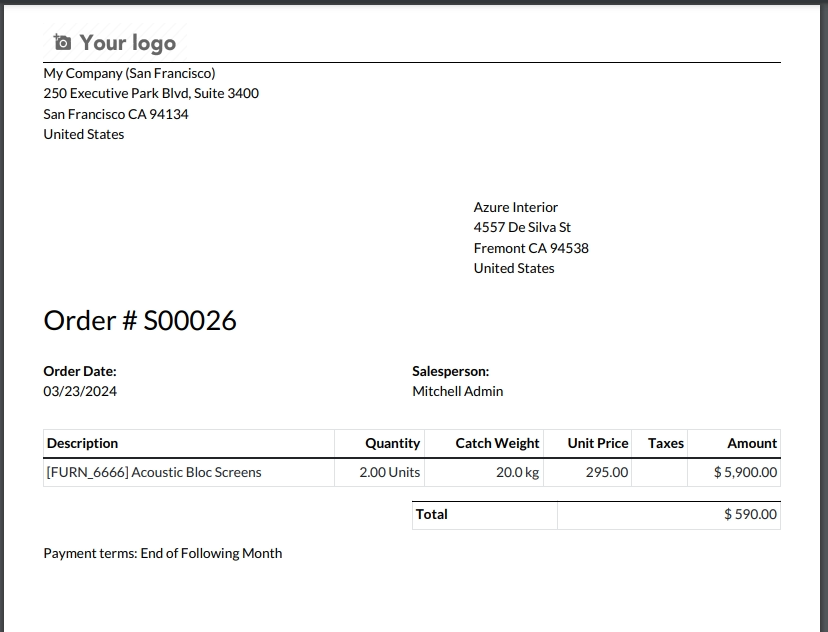Click "United States" below Fremont CA 94538
The width and height of the screenshot is (828, 632).
pyautogui.click(x=514, y=268)
